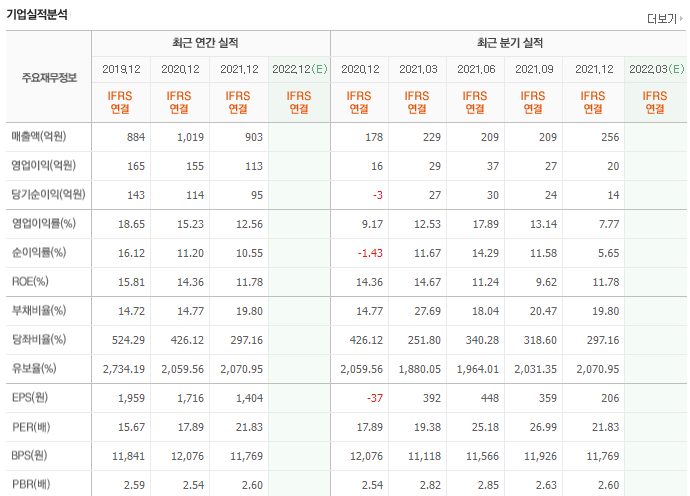This screenshot has height=496, width=690.
Task: Click the 영업이익(억원) row label
Action: pyautogui.click(x=44, y=165)
